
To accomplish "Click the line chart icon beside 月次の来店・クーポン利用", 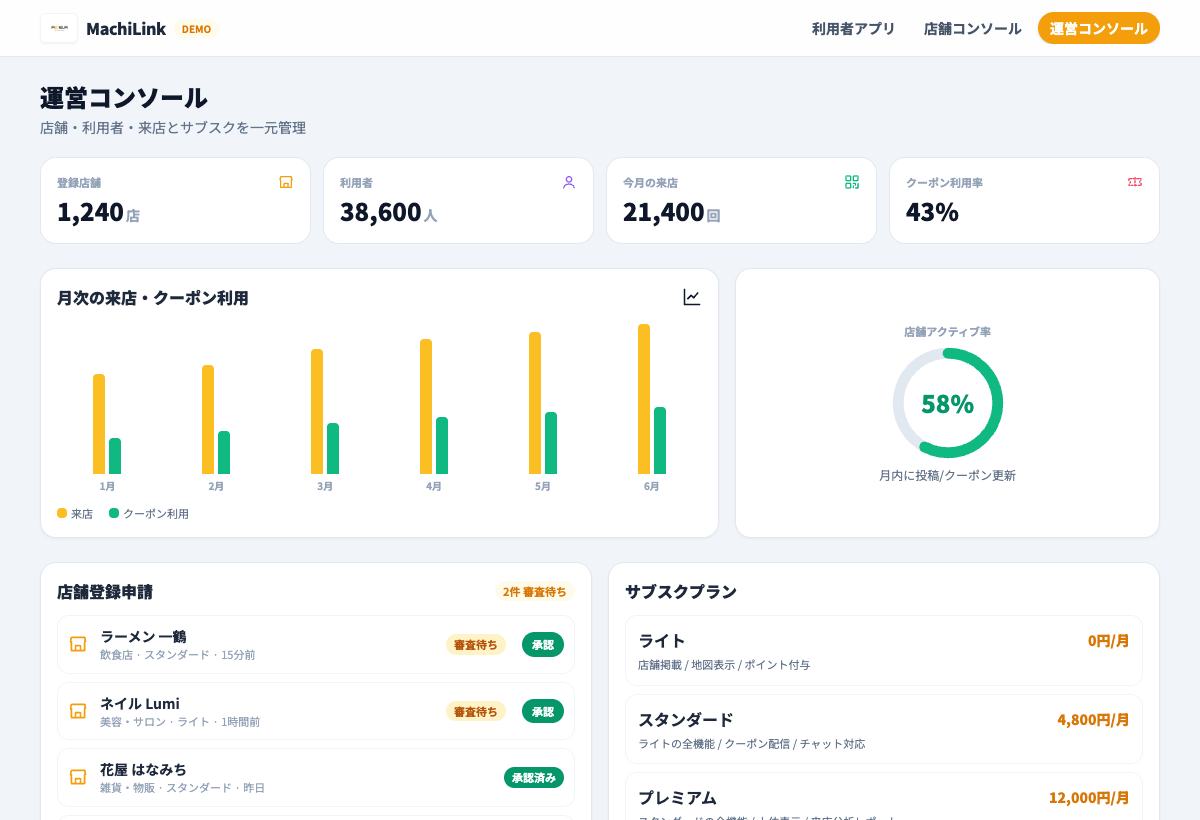I will 692,297.
